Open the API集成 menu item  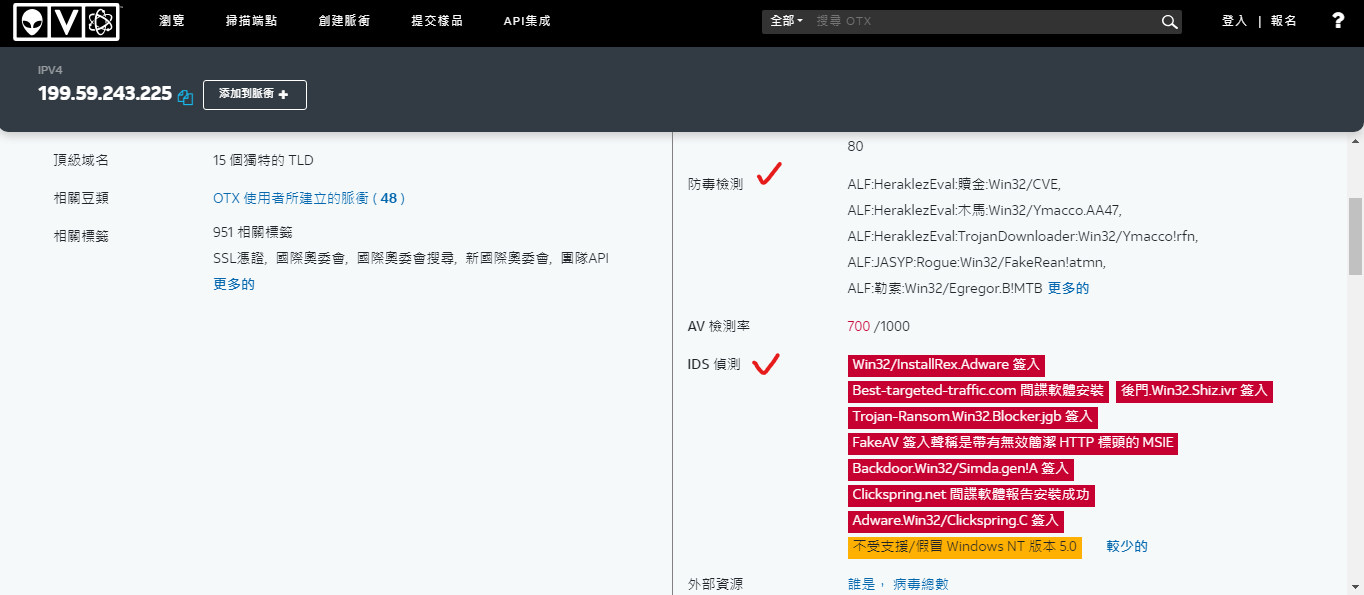(x=527, y=21)
